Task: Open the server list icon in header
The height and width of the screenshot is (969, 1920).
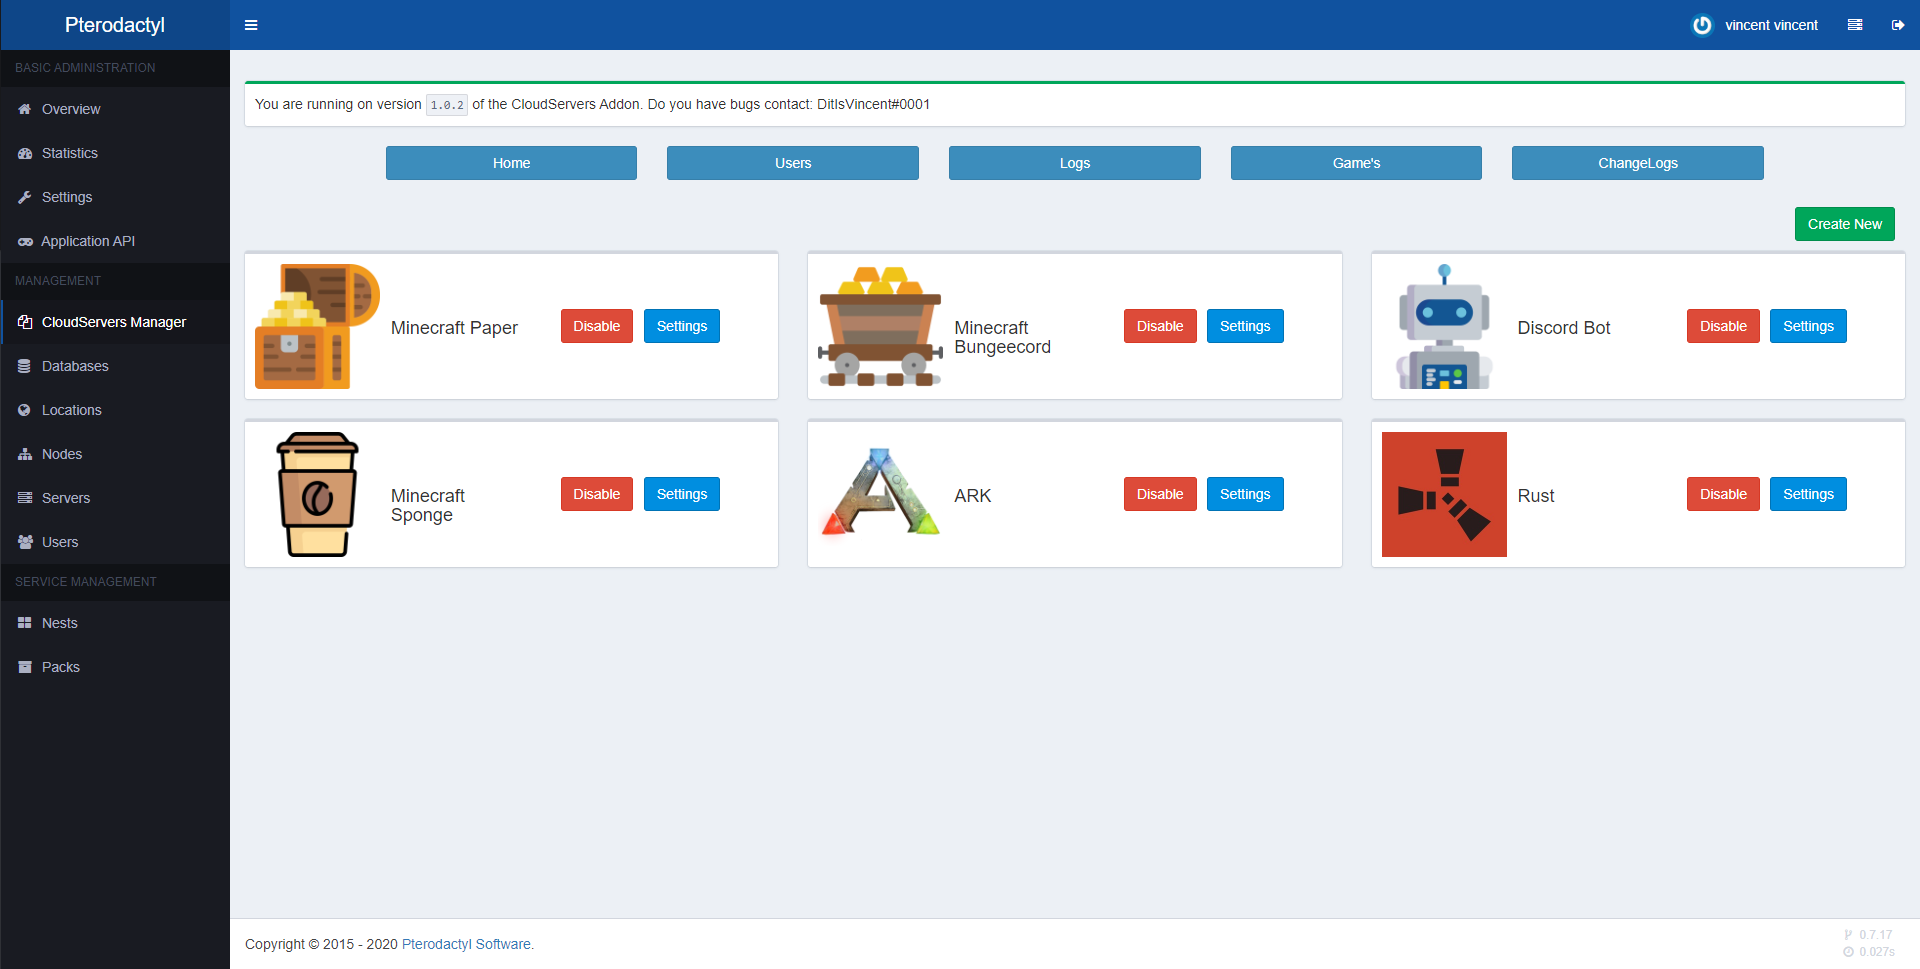Action: point(1855,25)
